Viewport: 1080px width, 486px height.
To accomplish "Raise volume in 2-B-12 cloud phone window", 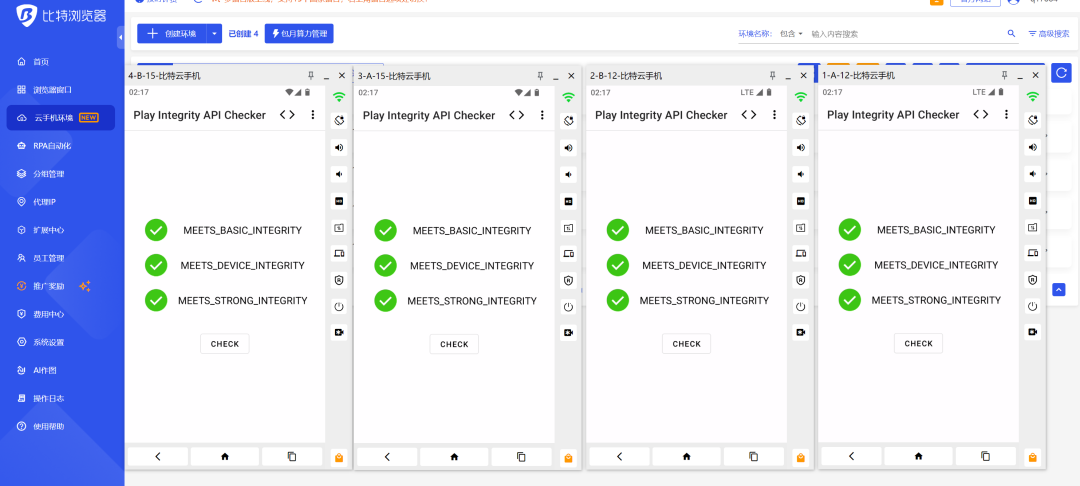I will pyautogui.click(x=800, y=147).
